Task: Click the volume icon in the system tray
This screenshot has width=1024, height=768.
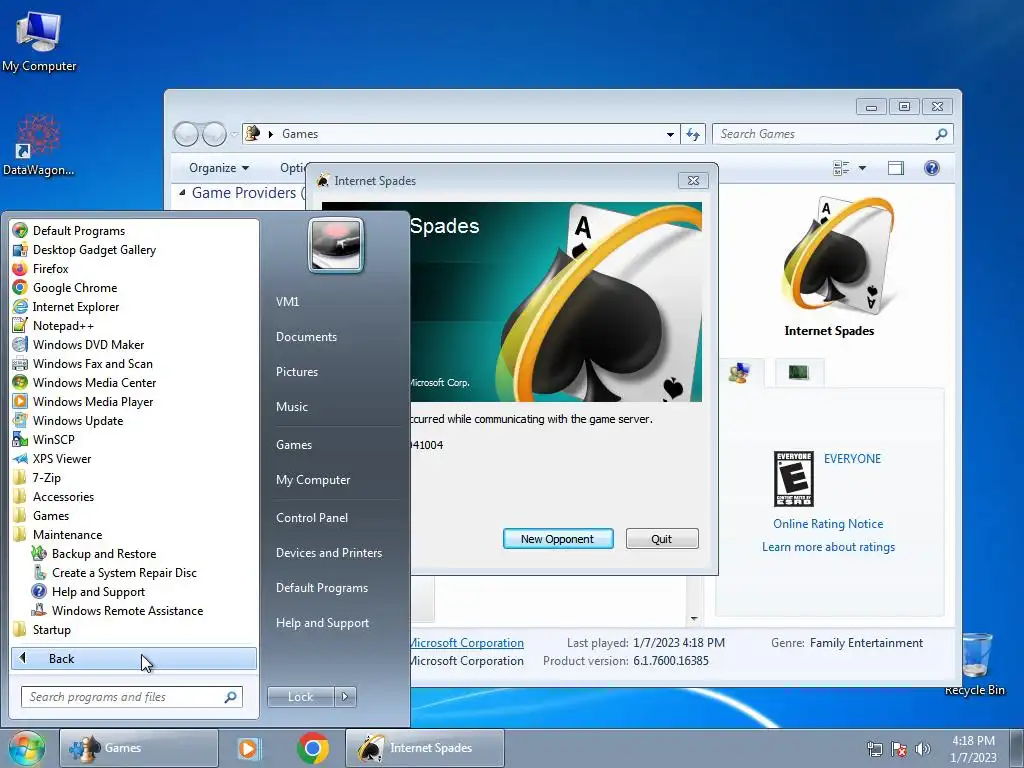Action: [923, 748]
